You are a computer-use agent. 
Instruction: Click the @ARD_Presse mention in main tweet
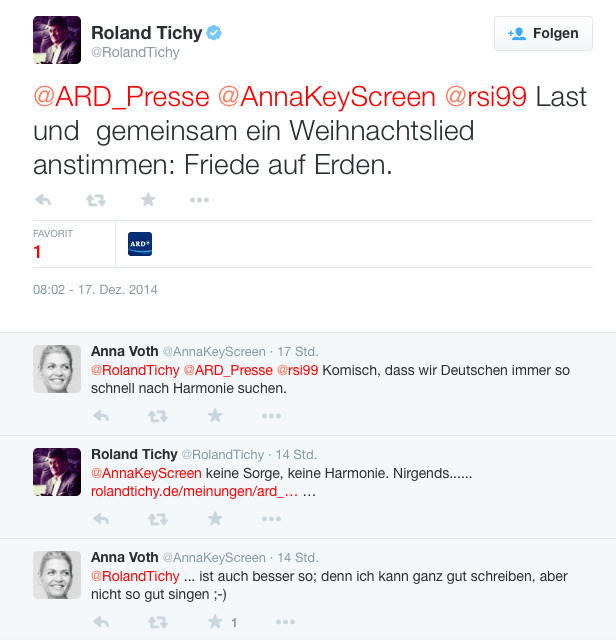pos(121,97)
